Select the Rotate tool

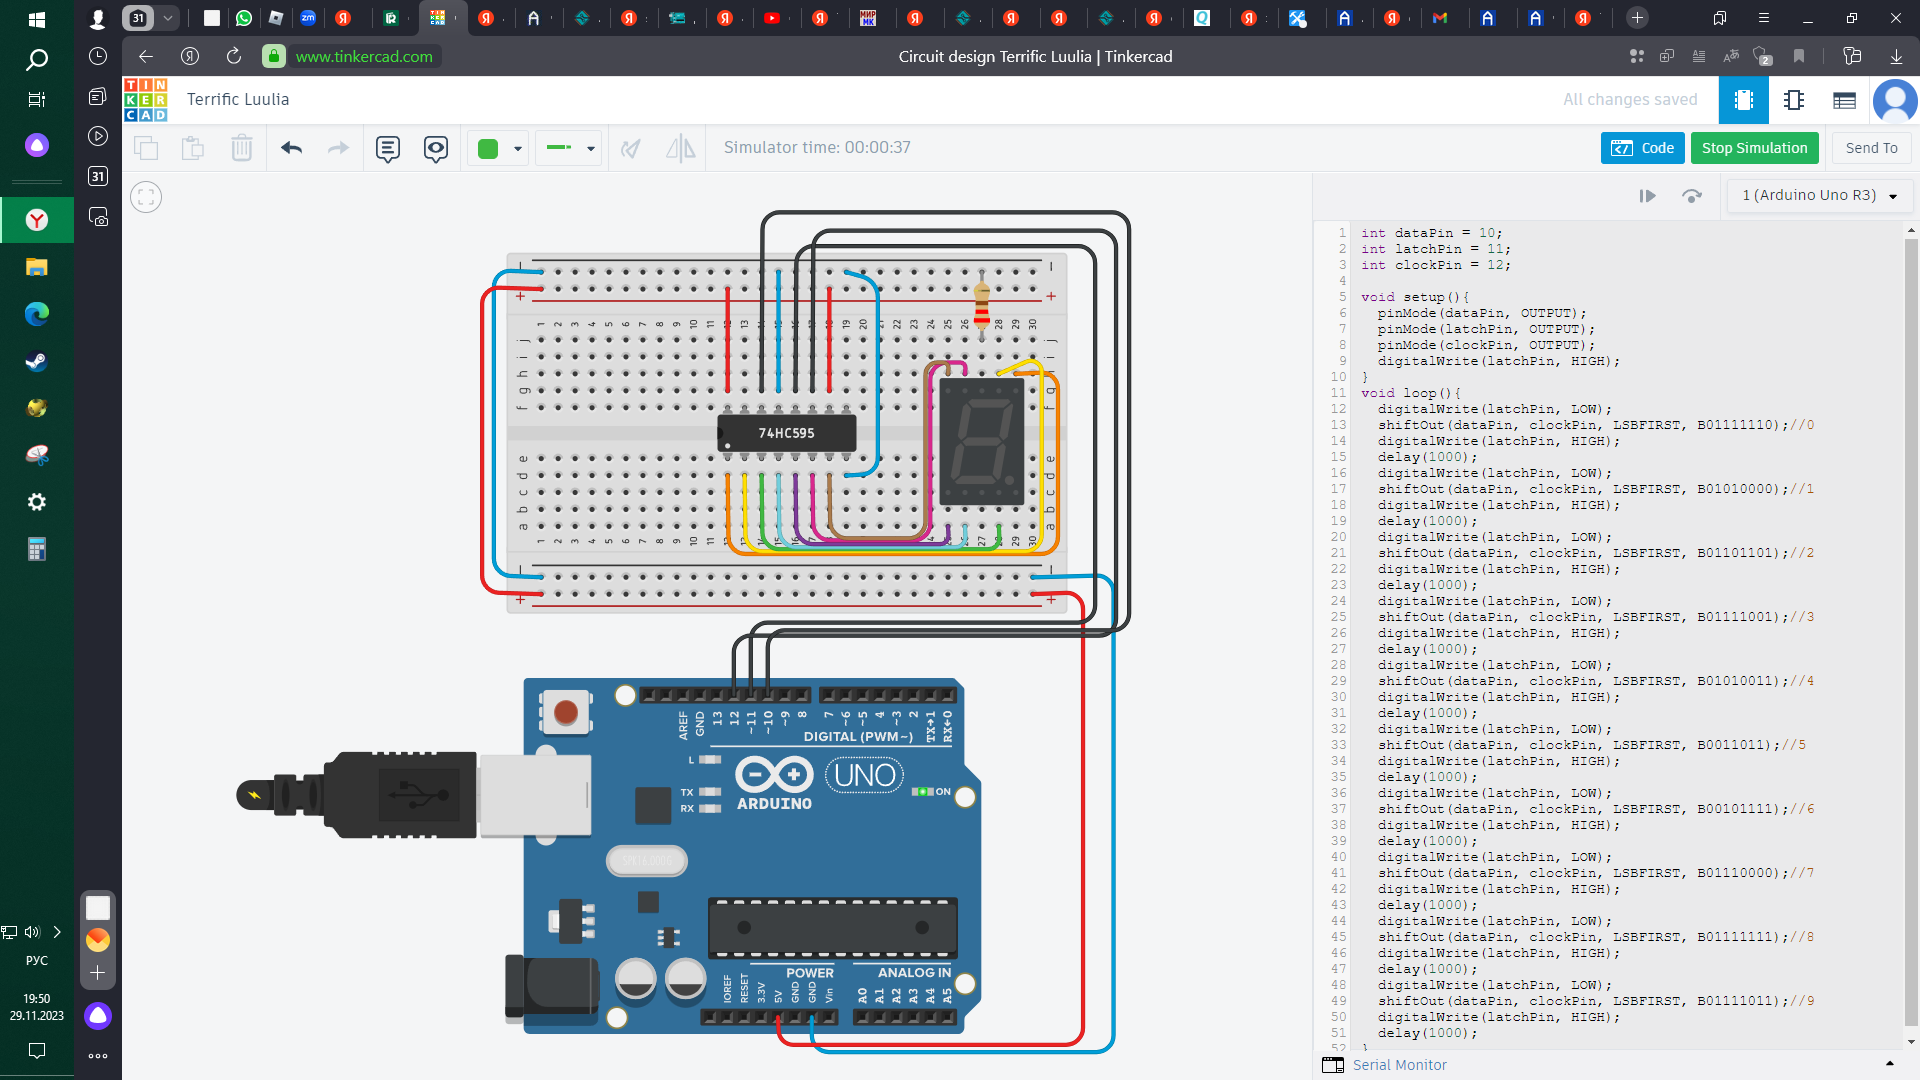630,147
